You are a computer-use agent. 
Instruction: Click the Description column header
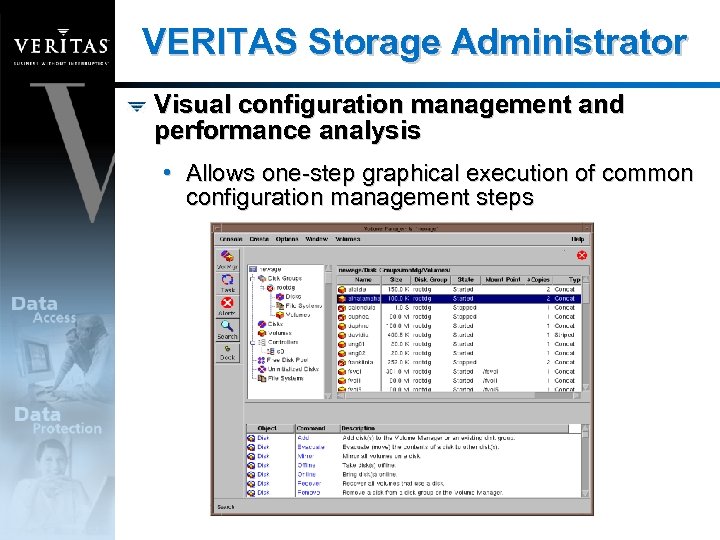454,428
